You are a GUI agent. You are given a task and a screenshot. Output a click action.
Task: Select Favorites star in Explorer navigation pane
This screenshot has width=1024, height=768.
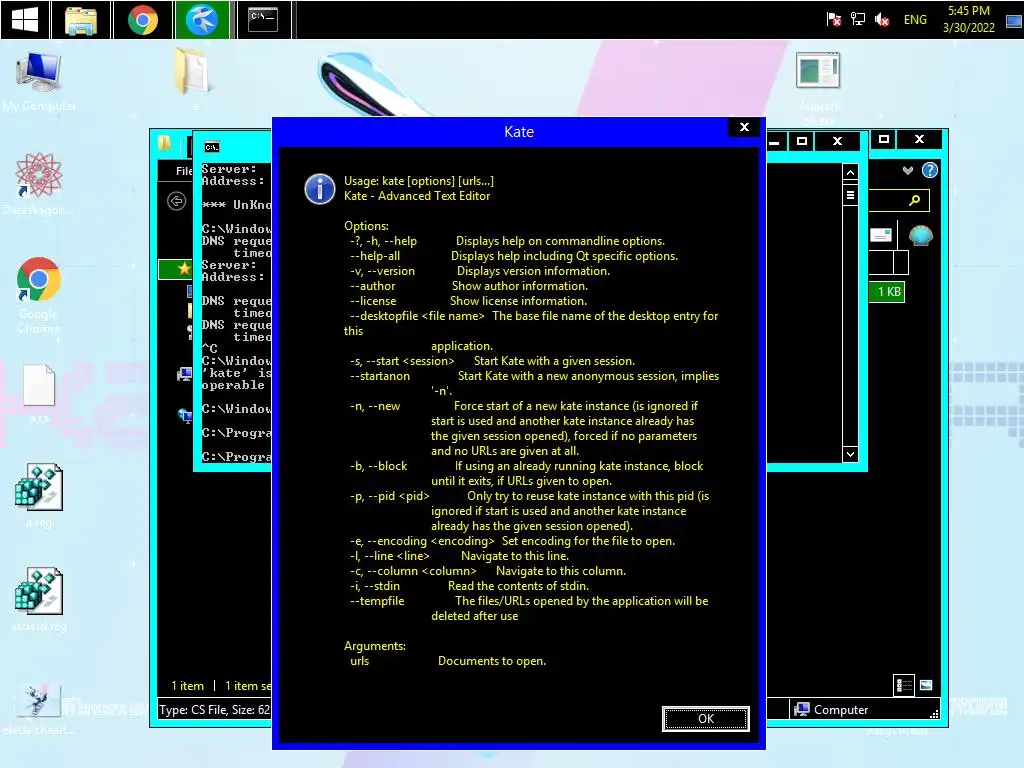184,268
